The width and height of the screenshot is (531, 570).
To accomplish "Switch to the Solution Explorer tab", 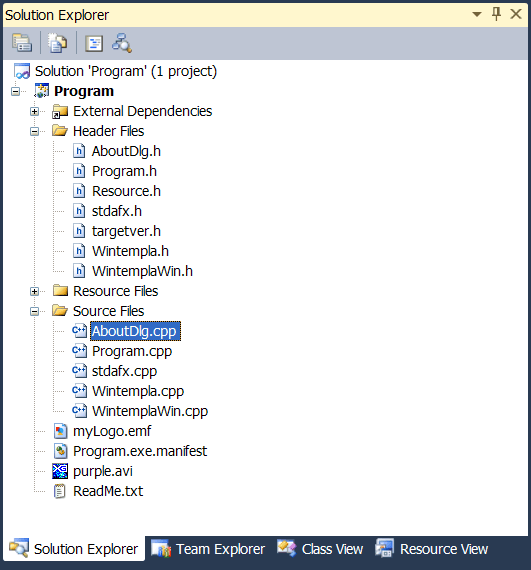I will pos(74,549).
